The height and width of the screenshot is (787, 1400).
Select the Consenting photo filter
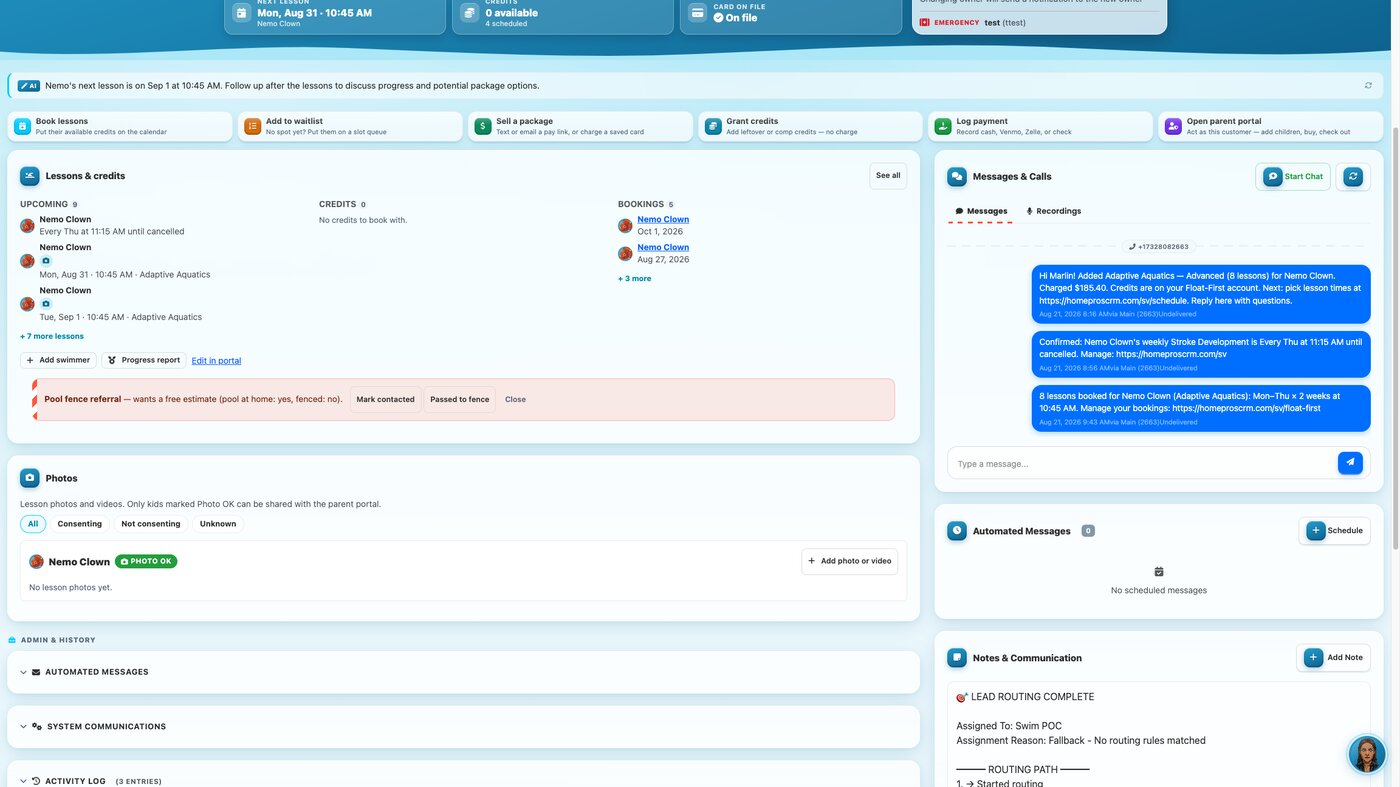[x=80, y=524]
